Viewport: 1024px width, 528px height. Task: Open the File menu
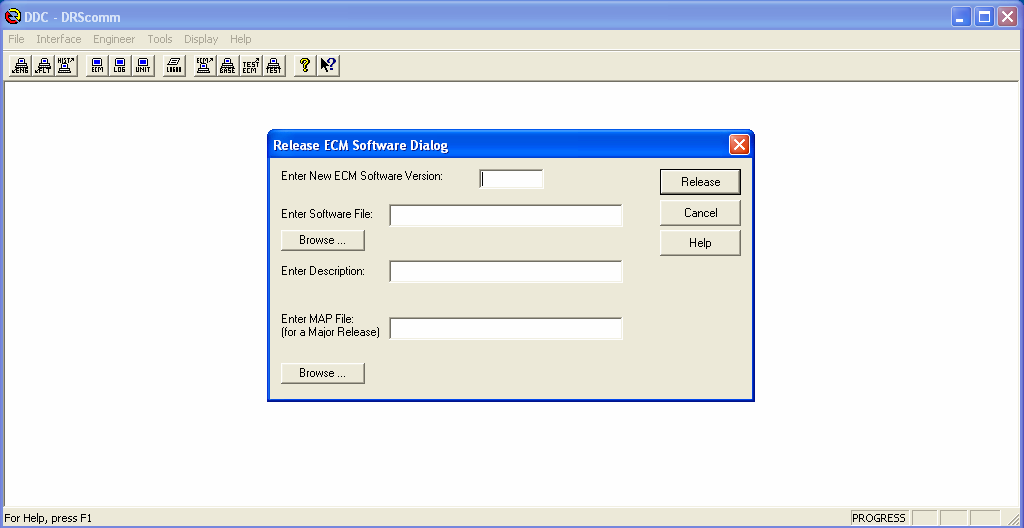click(x=16, y=39)
